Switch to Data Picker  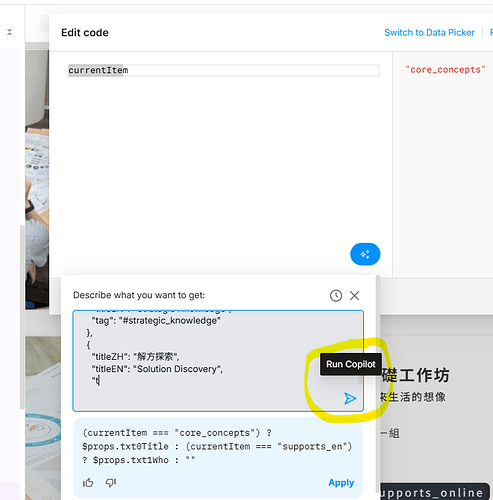[429, 32]
